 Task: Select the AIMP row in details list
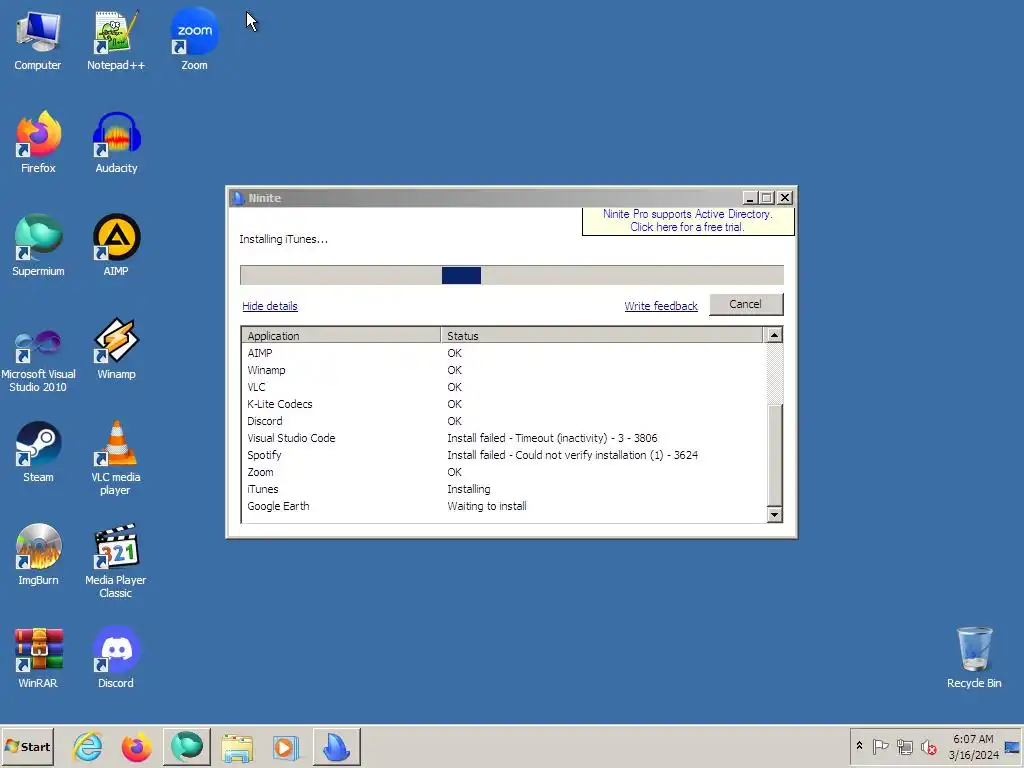503,353
